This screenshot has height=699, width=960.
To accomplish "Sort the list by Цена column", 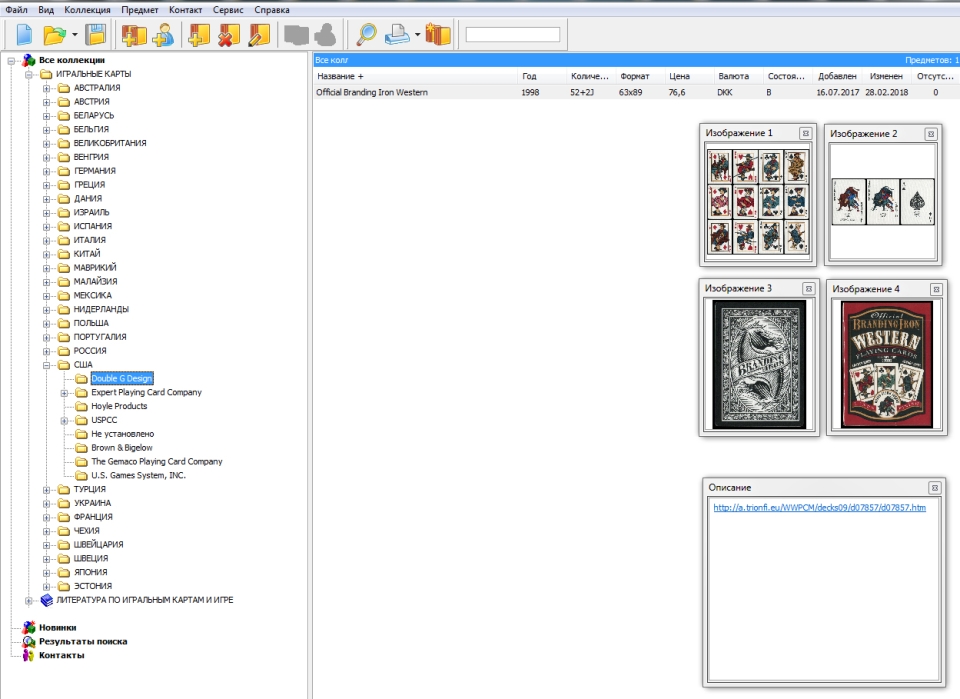I will [x=689, y=77].
